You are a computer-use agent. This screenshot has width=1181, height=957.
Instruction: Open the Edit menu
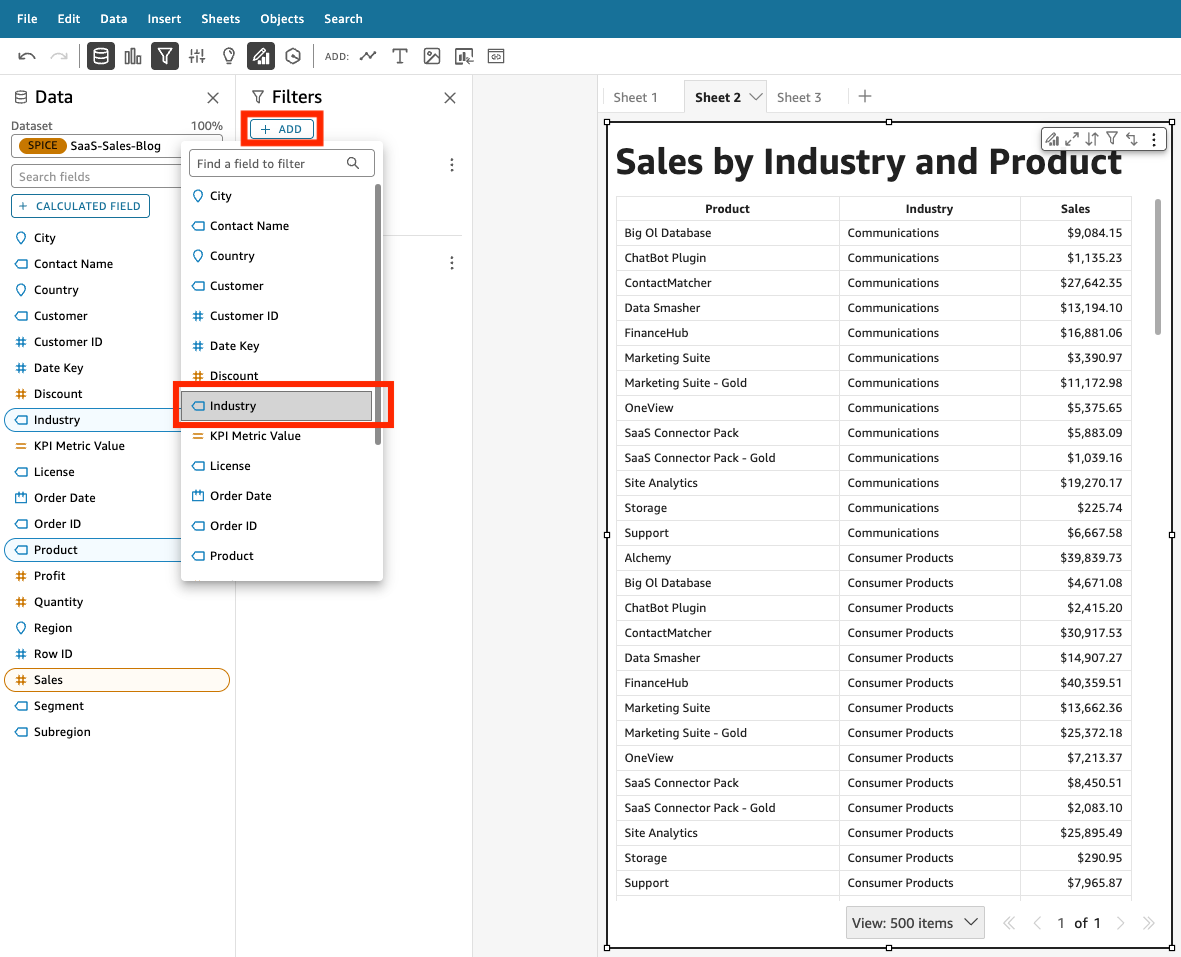tap(69, 19)
